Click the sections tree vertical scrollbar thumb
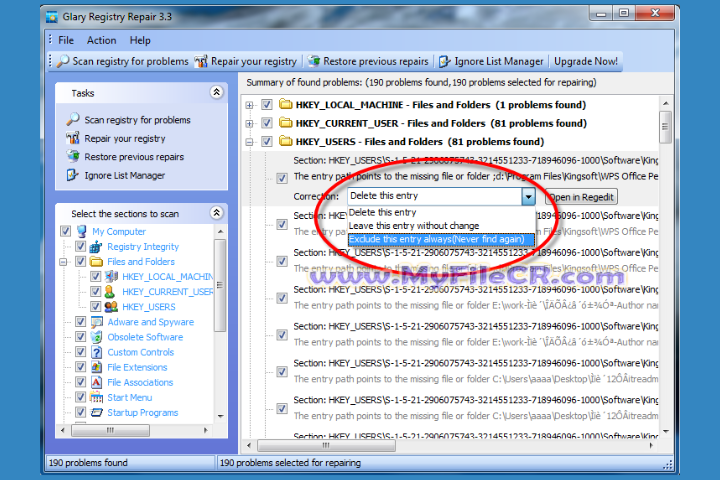Screen dimensions: 720x480 (x=220, y=285)
